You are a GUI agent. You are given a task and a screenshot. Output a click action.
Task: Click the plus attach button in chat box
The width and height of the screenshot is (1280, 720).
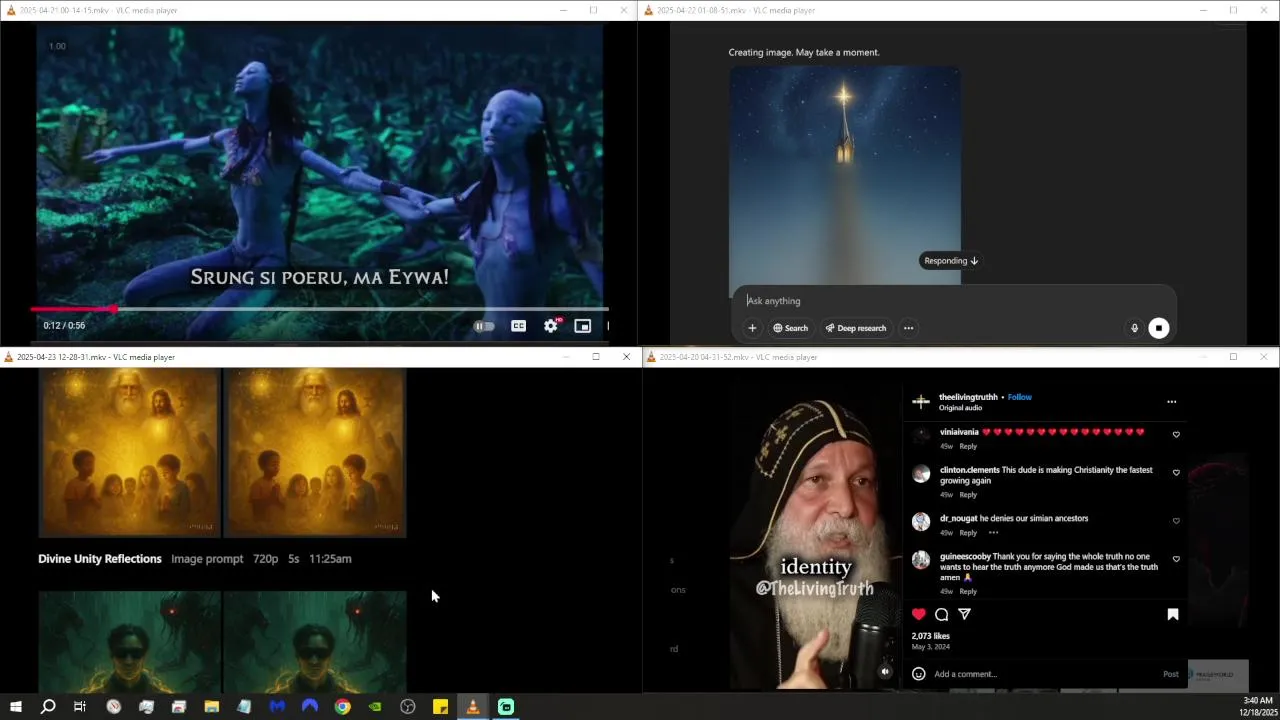click(752, 328)
